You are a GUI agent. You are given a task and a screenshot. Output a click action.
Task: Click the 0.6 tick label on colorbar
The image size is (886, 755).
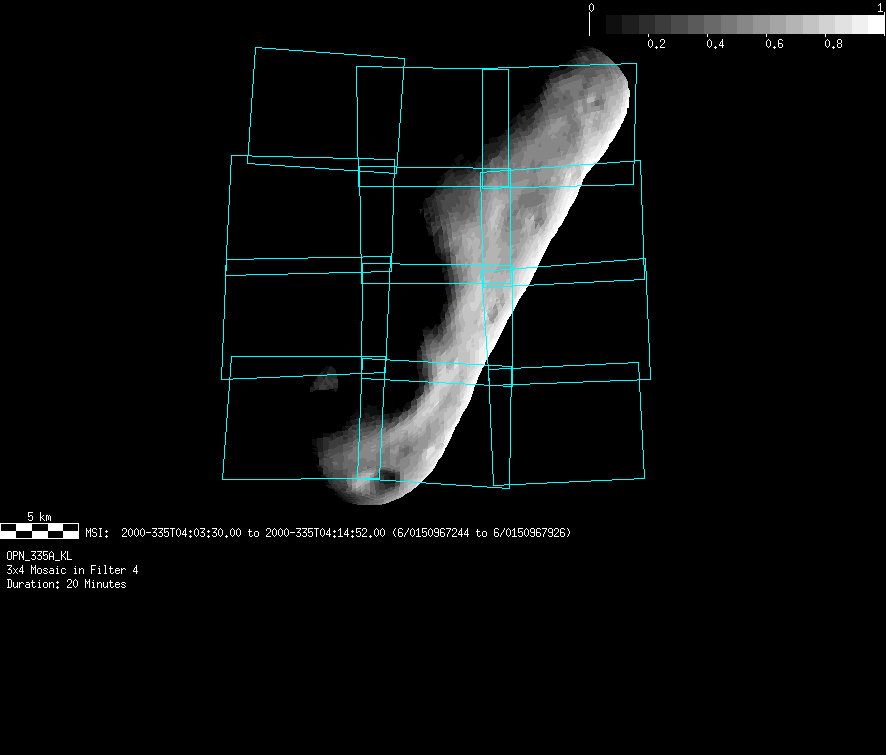pos(774,45)
